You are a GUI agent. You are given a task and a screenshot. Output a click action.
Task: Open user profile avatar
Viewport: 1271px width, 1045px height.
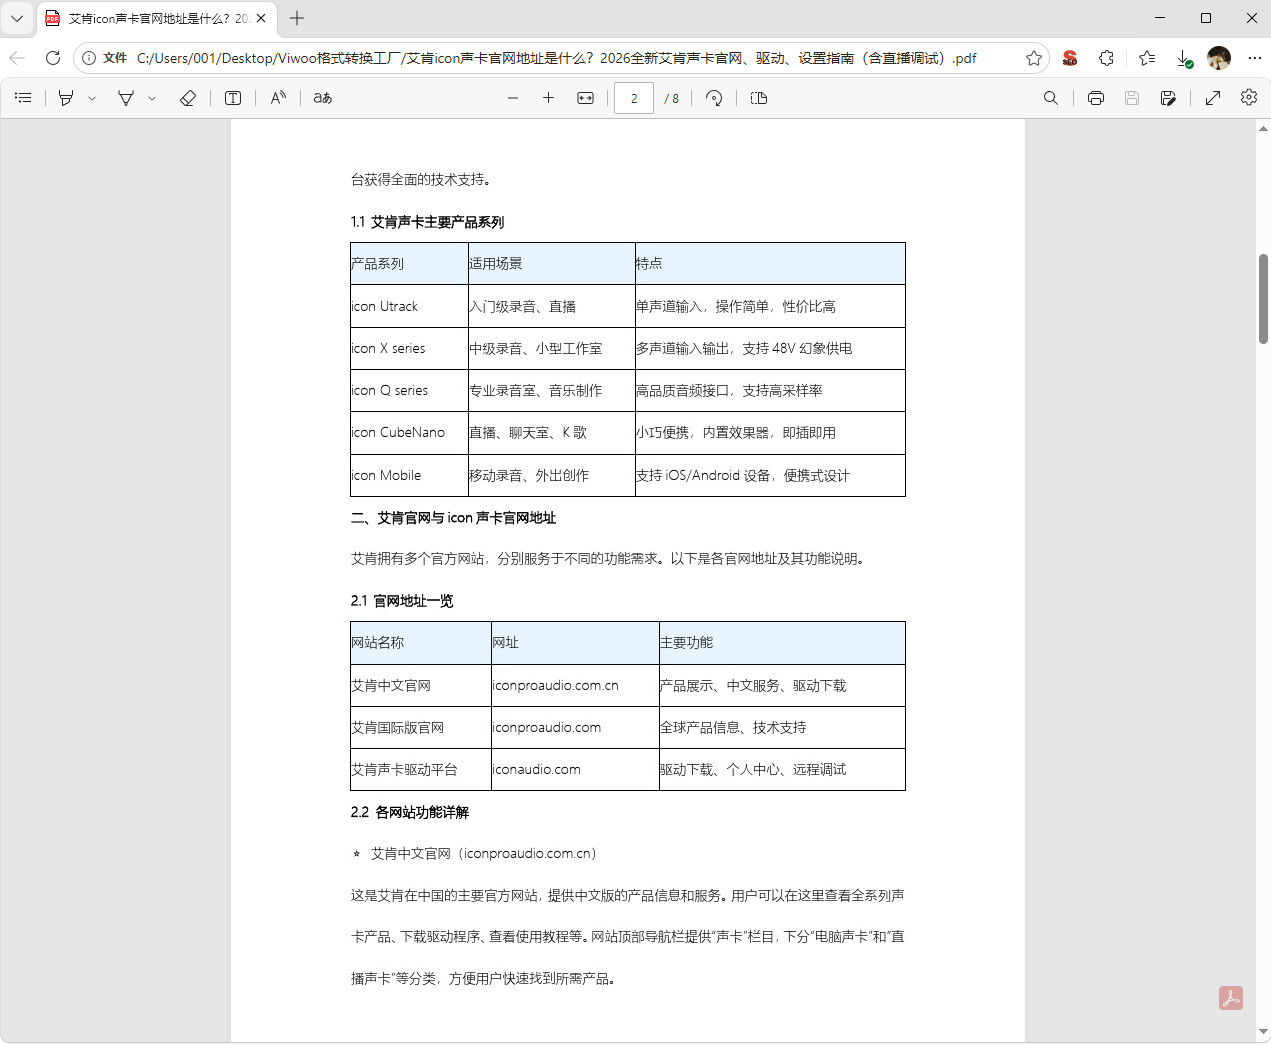(1219, 58)
